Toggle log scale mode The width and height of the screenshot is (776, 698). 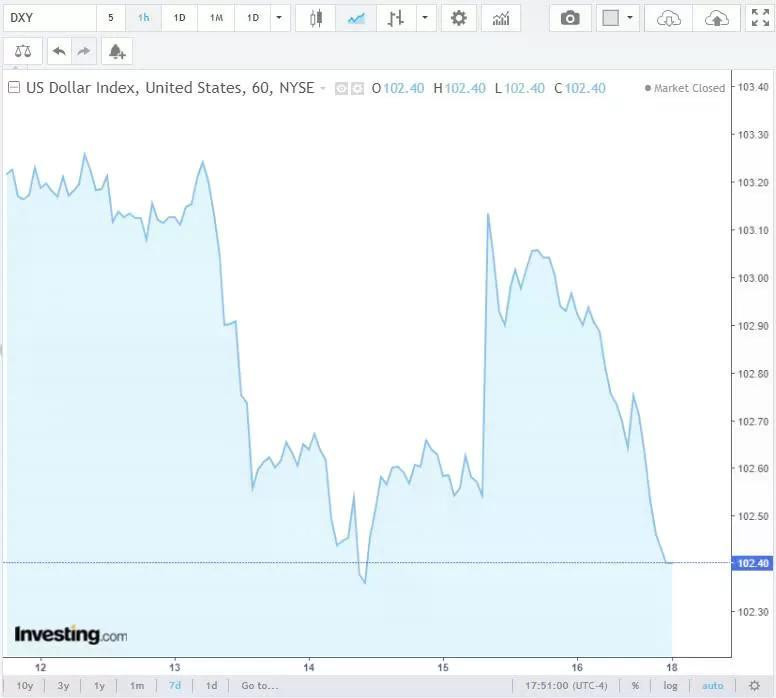tap(671, 686)
